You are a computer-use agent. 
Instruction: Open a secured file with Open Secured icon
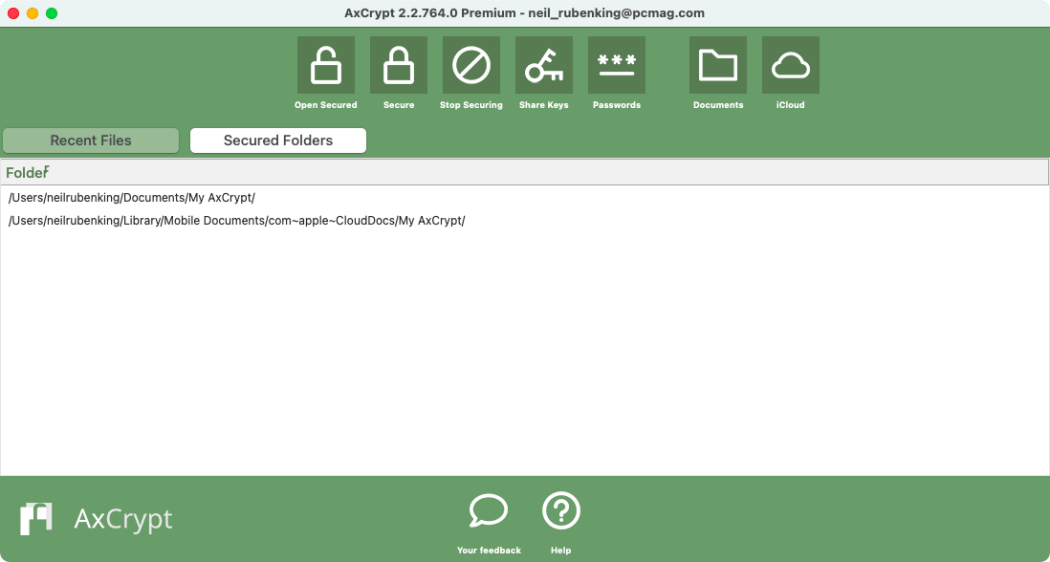pyautogui.click(x=326, y=65)
